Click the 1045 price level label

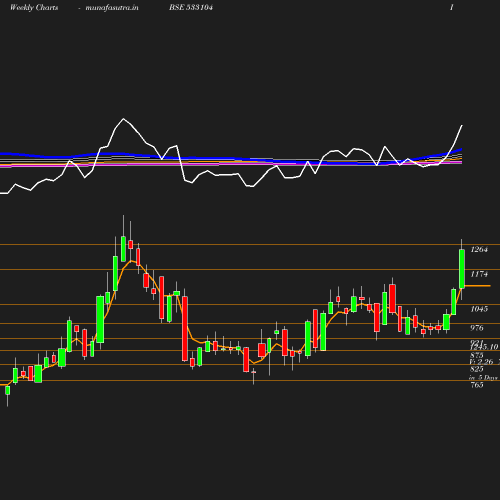pyautogui.click(x=479, y=309)
